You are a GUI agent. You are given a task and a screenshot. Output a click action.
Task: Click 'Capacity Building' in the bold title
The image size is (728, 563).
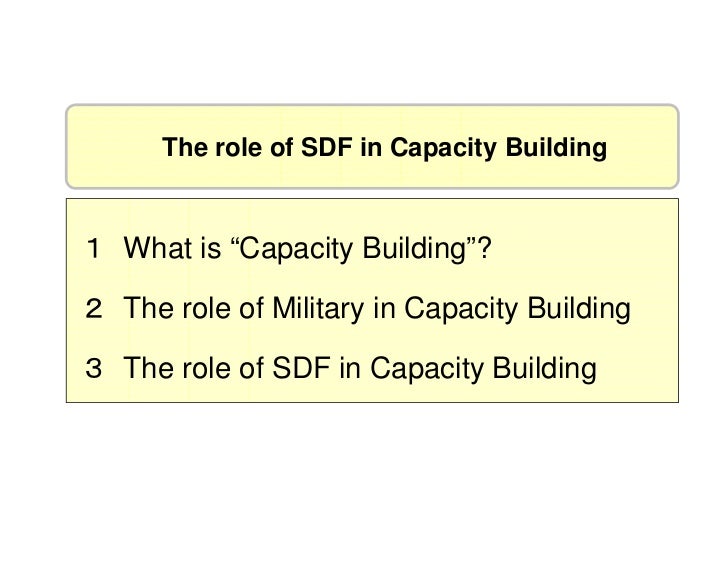pos(497,149)
